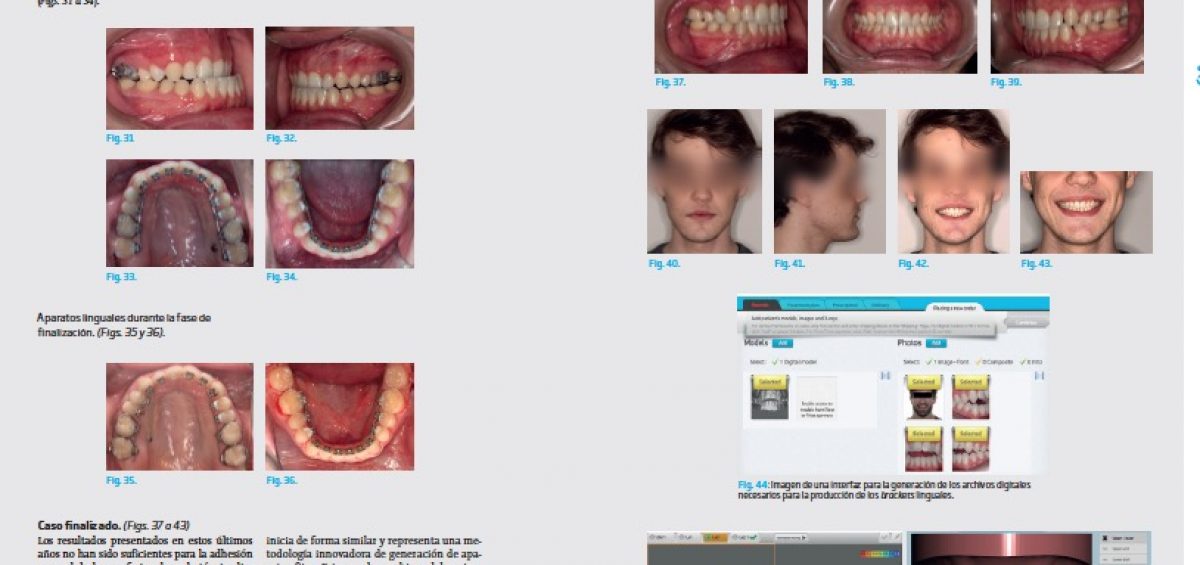Click the 'Fig. 40.' caption label
This screenshot has width=1200, height=565.
coord(664,263)
